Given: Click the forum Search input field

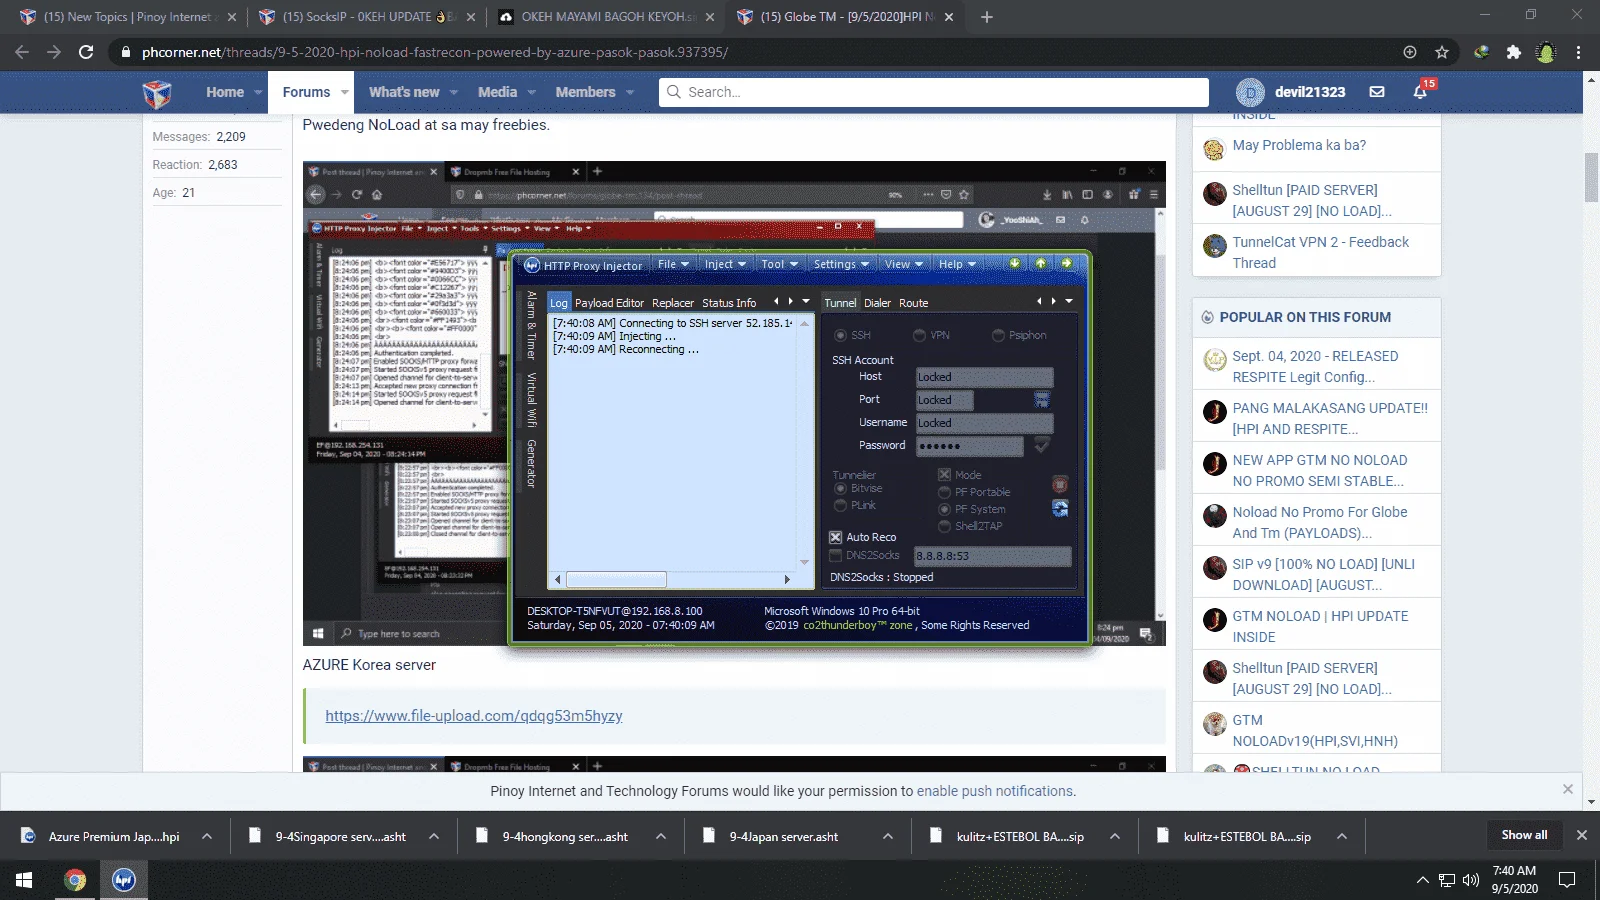Looking at the screenshot, I should (934, 92).
